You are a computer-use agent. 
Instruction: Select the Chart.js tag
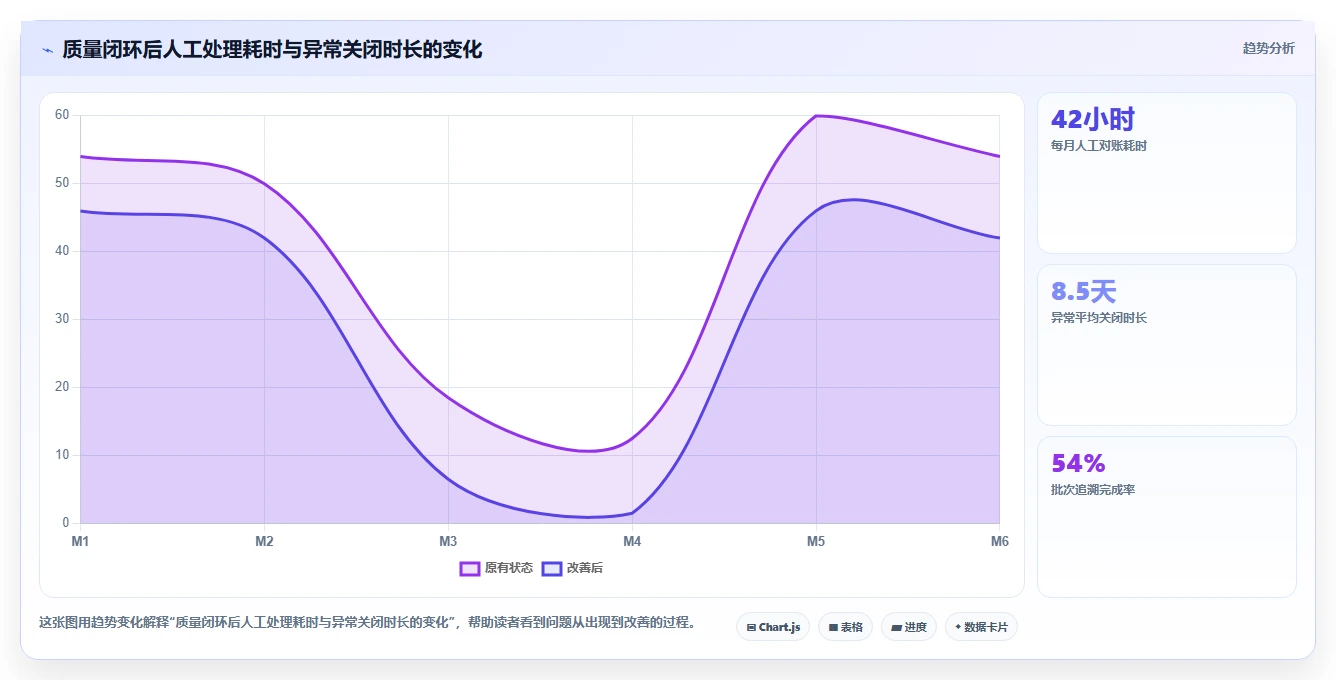tap(773, 627)
